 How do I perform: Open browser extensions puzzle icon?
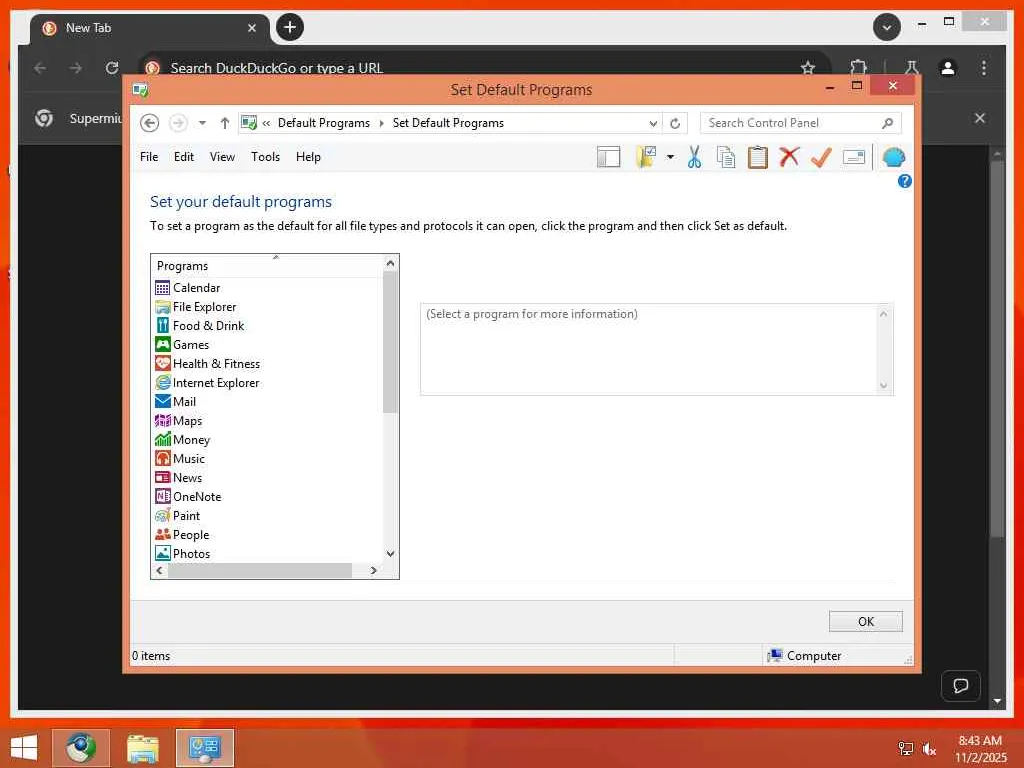[858, 67]
